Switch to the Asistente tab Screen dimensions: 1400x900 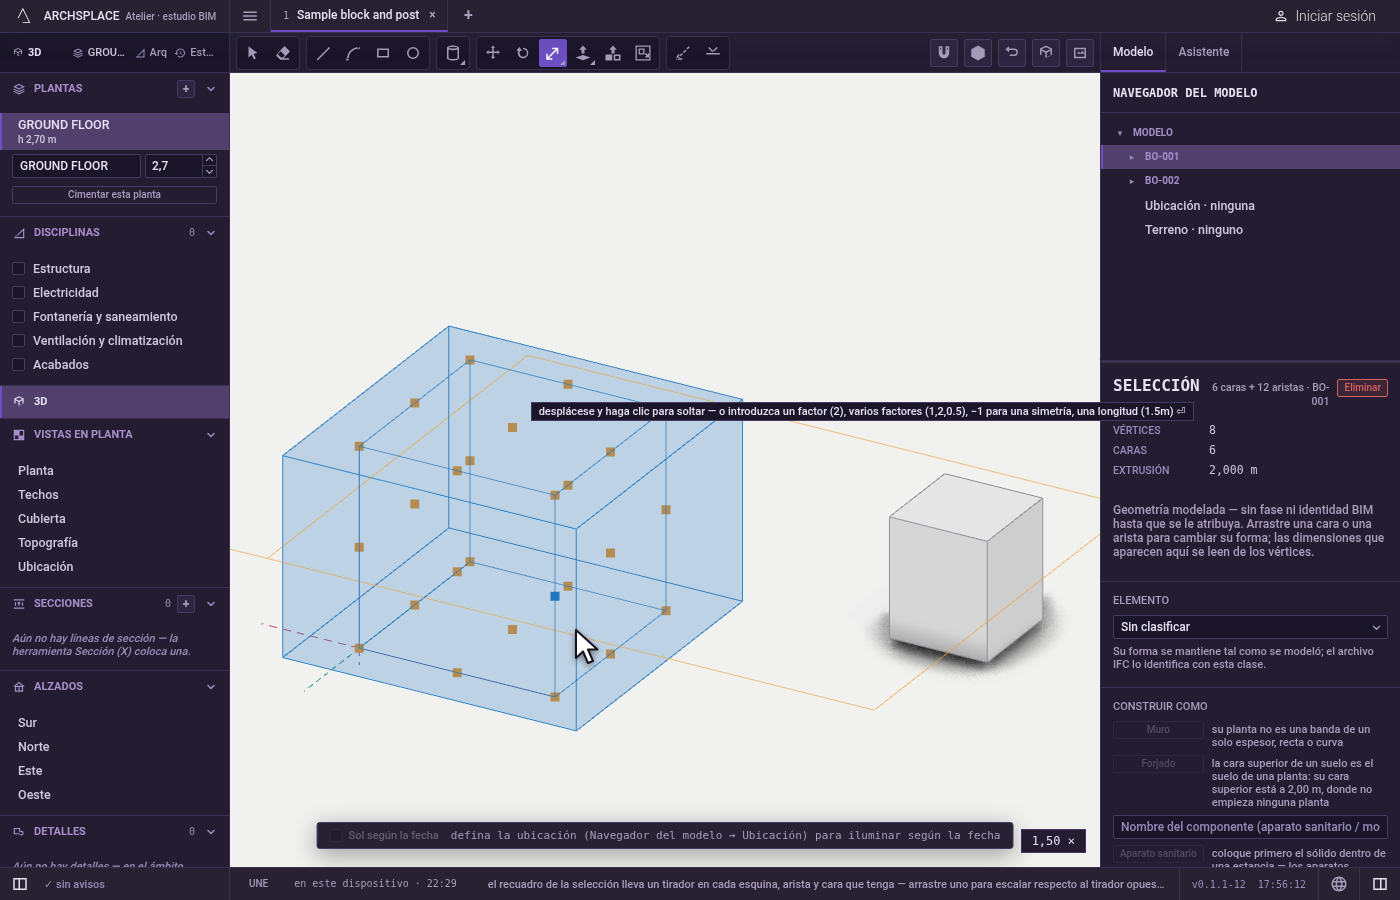click(1203, 52)
